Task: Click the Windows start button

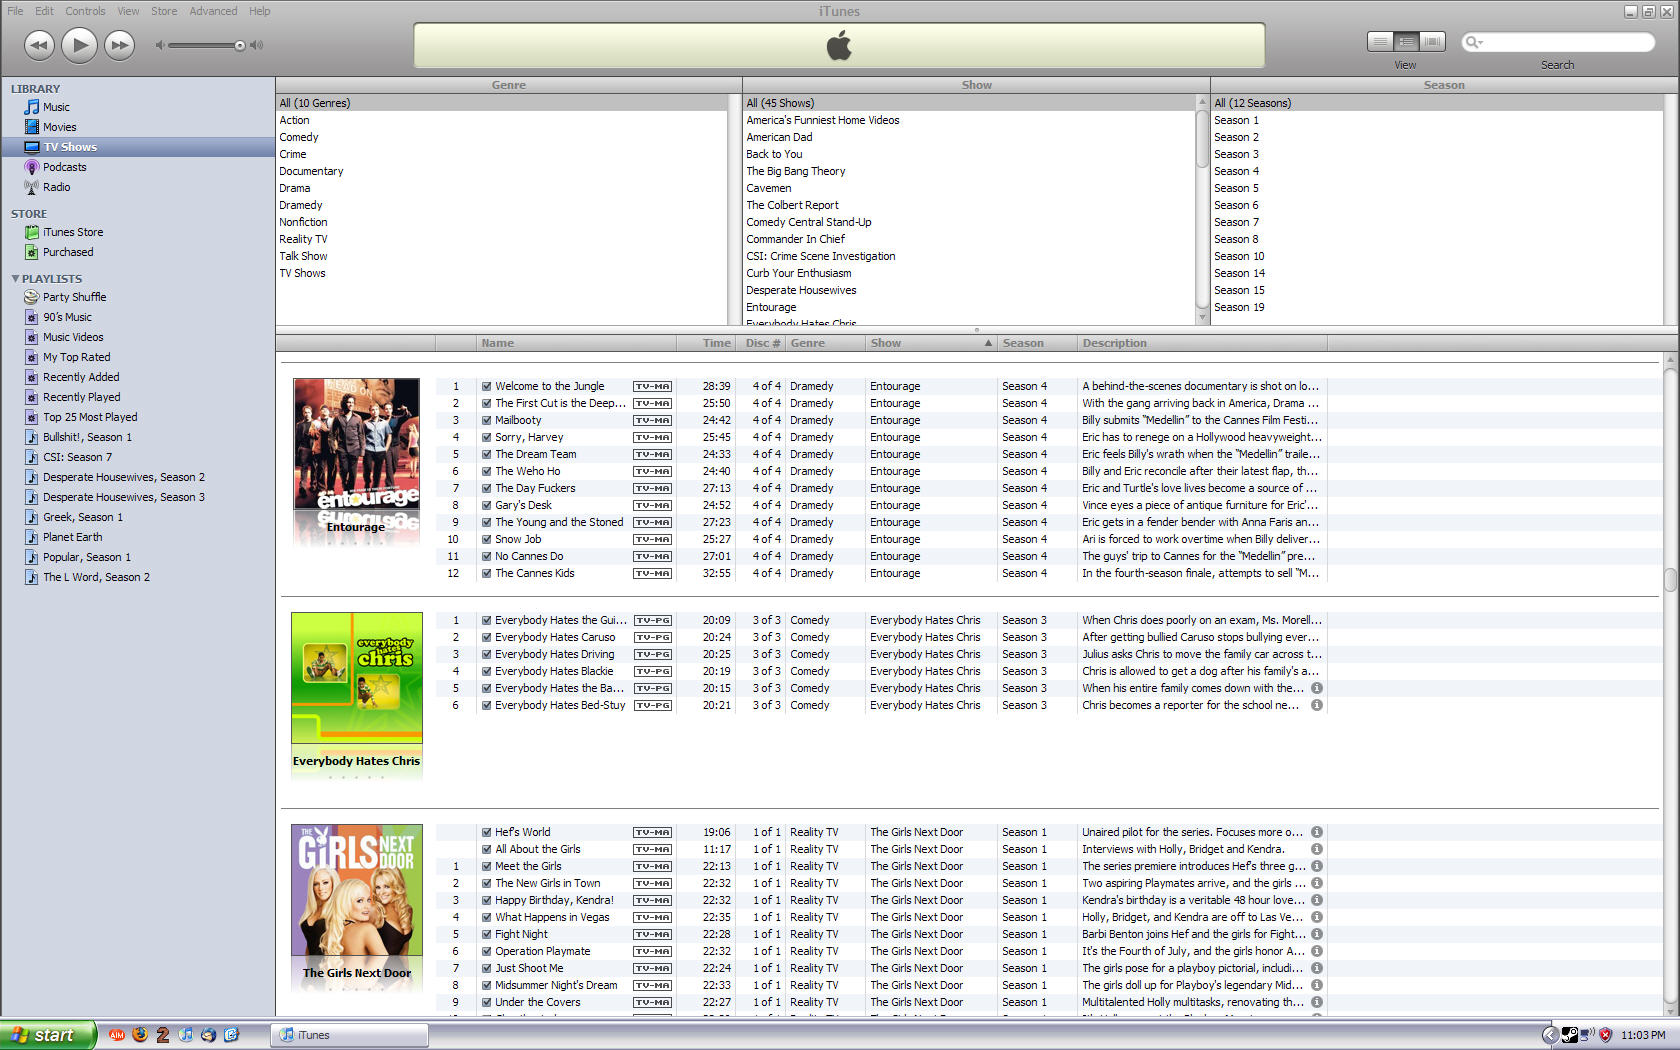Action: point(48,1035)
